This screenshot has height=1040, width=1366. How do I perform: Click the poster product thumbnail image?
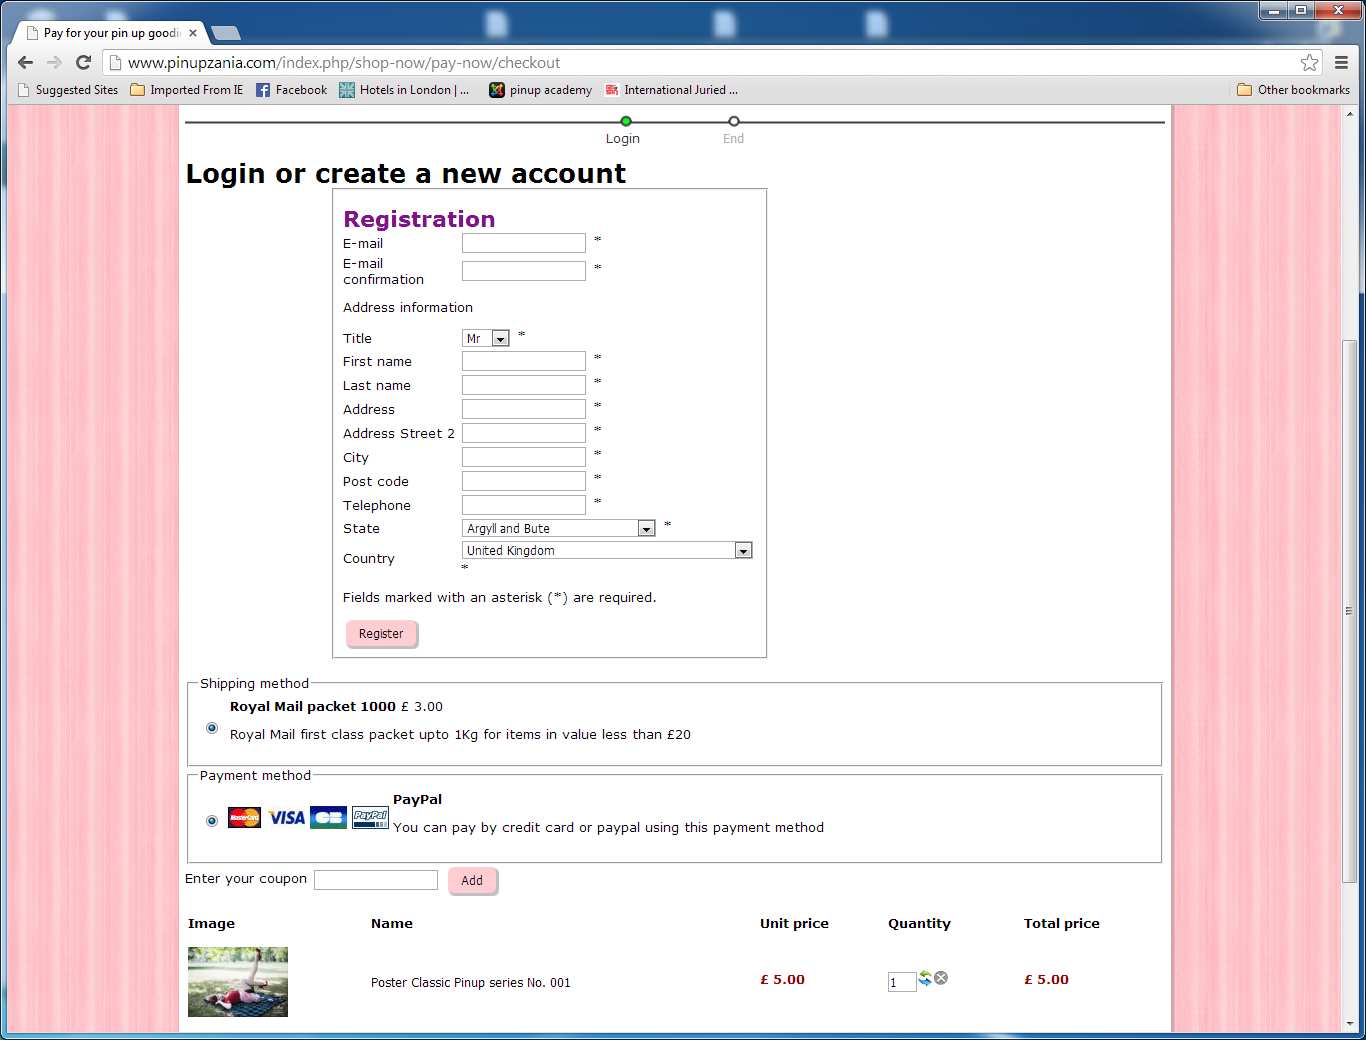[238, 982]
